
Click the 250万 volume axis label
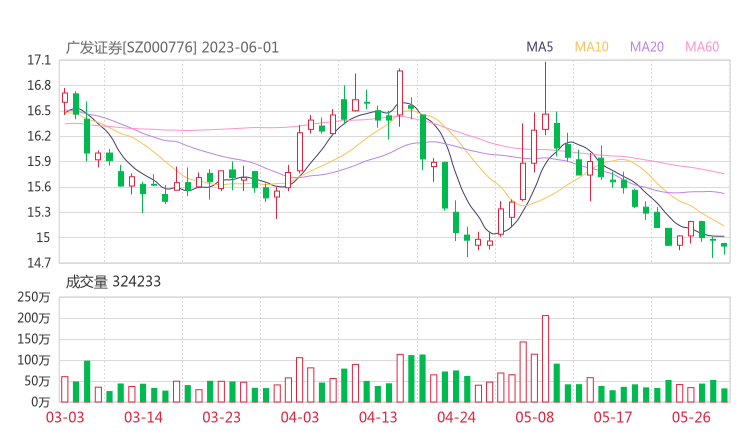tap(34, 297)
